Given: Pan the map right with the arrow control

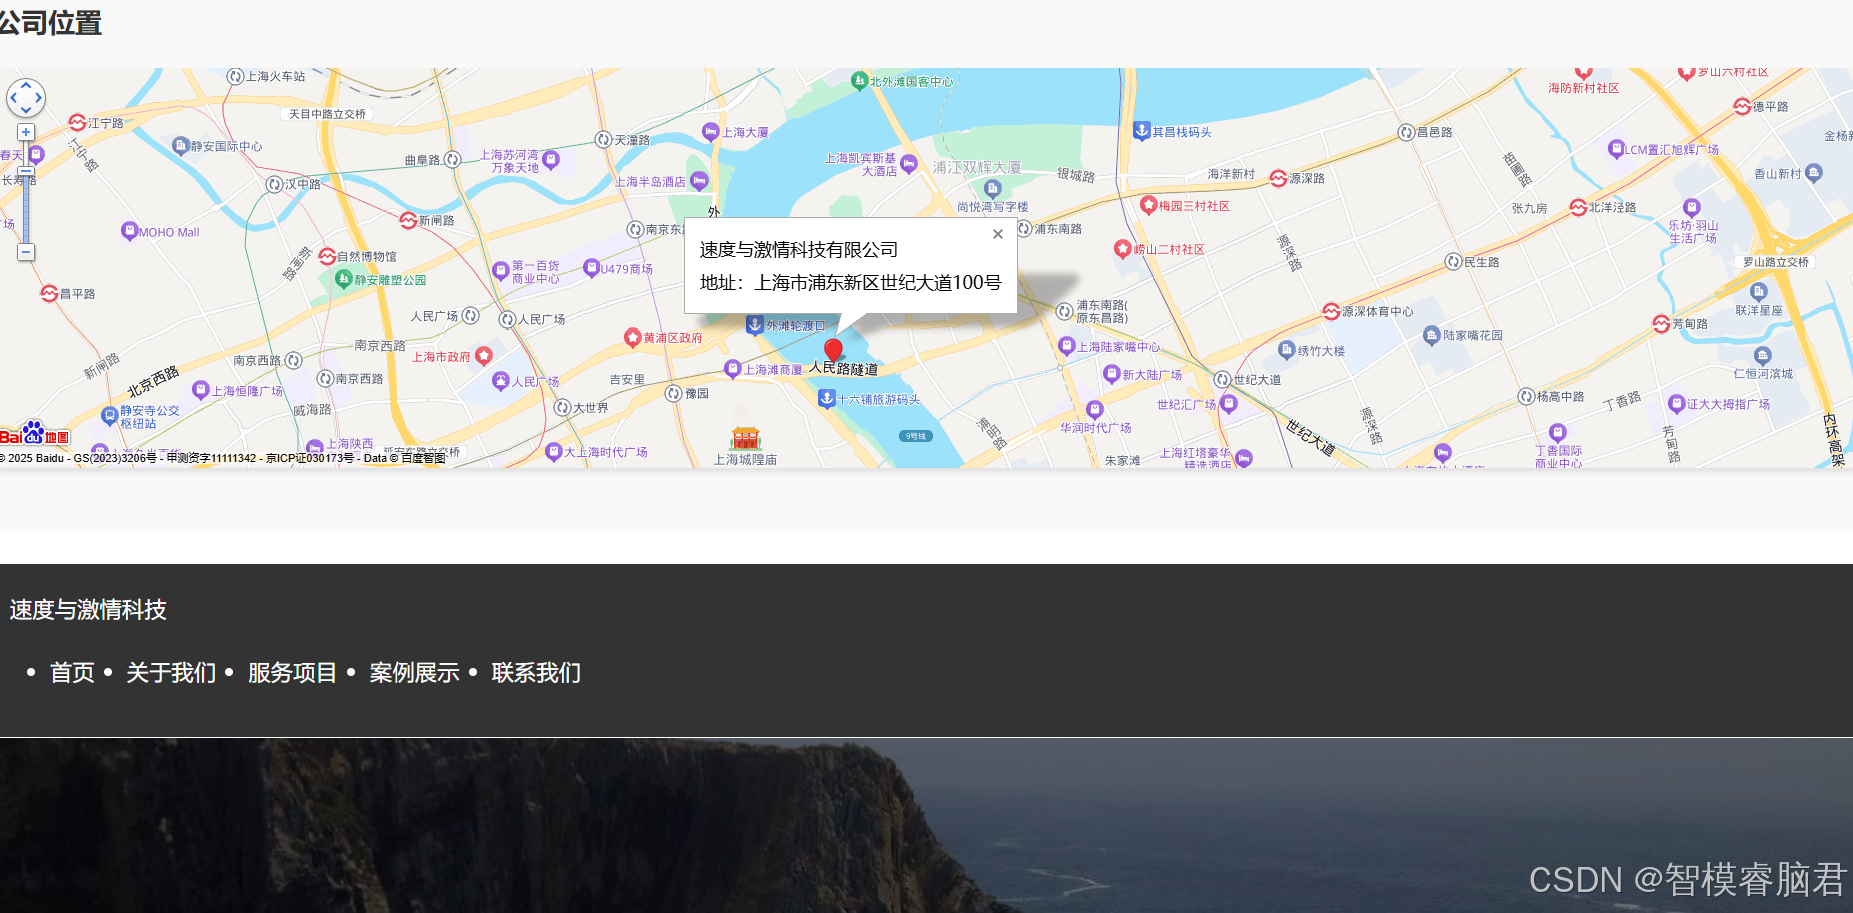Looking at the screenshot, I should pyautogui.click(x=39, y=98).
